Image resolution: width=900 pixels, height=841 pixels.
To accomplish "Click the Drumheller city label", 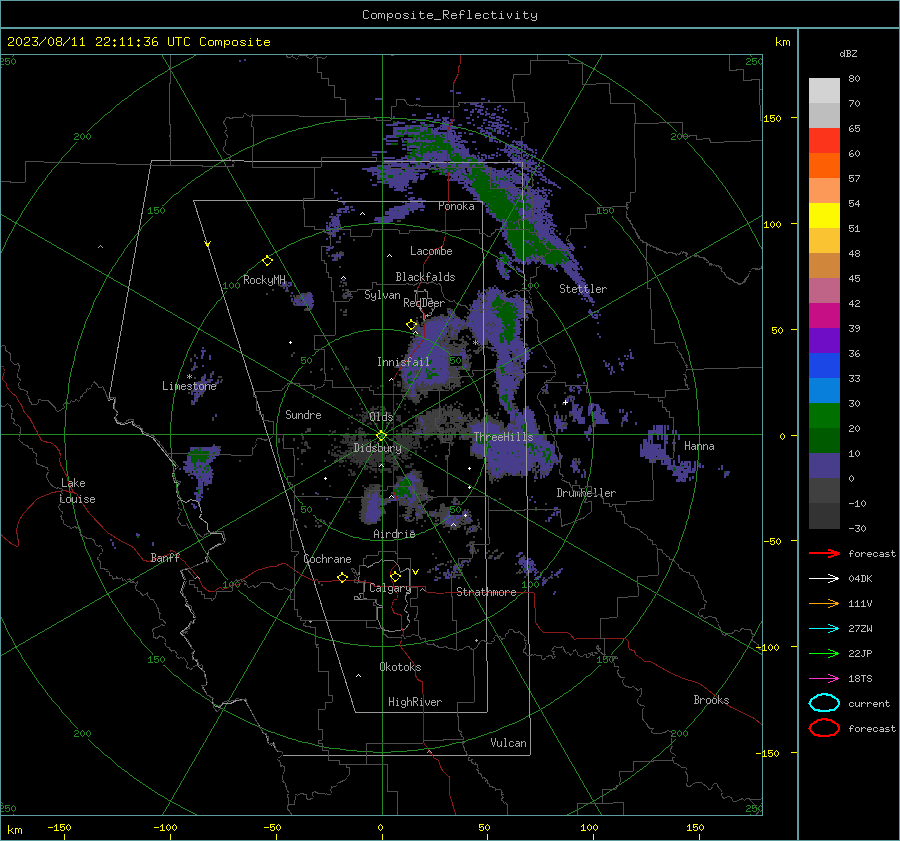I will (x=586, y=493).
